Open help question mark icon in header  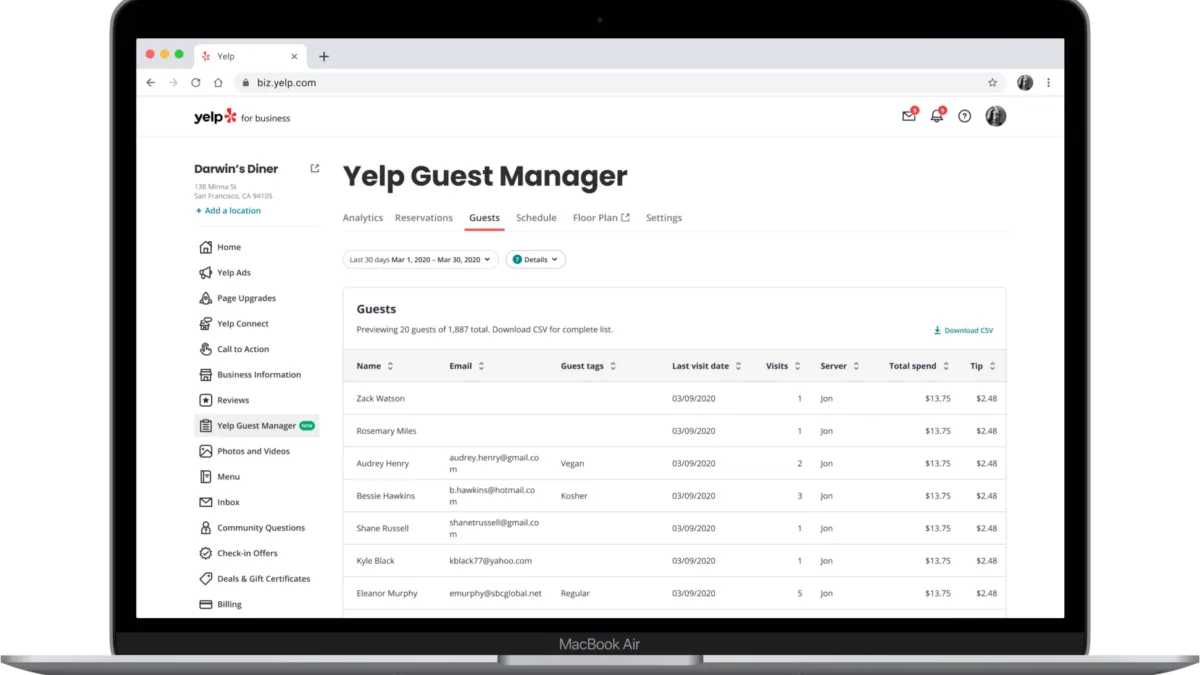(x=965, y=116)
